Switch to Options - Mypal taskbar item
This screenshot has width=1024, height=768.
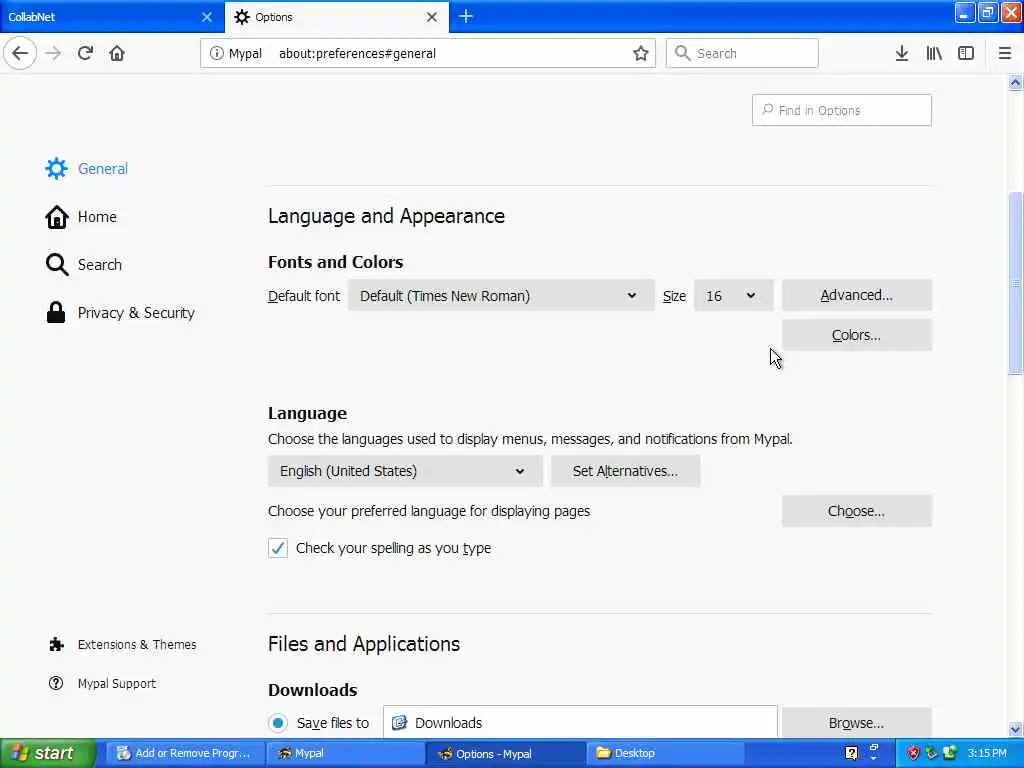coord(505,753)
